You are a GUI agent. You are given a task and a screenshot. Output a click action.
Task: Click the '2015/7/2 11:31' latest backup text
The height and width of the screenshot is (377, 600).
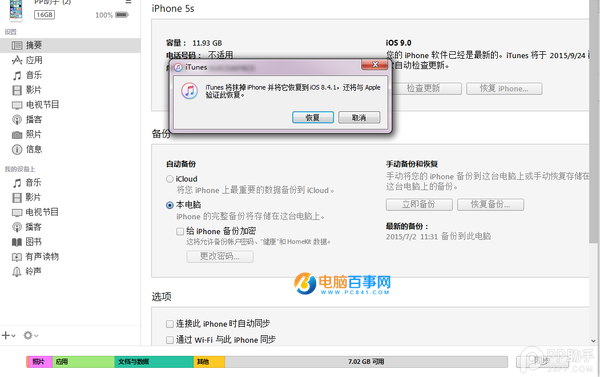click(x=412, y=237)
